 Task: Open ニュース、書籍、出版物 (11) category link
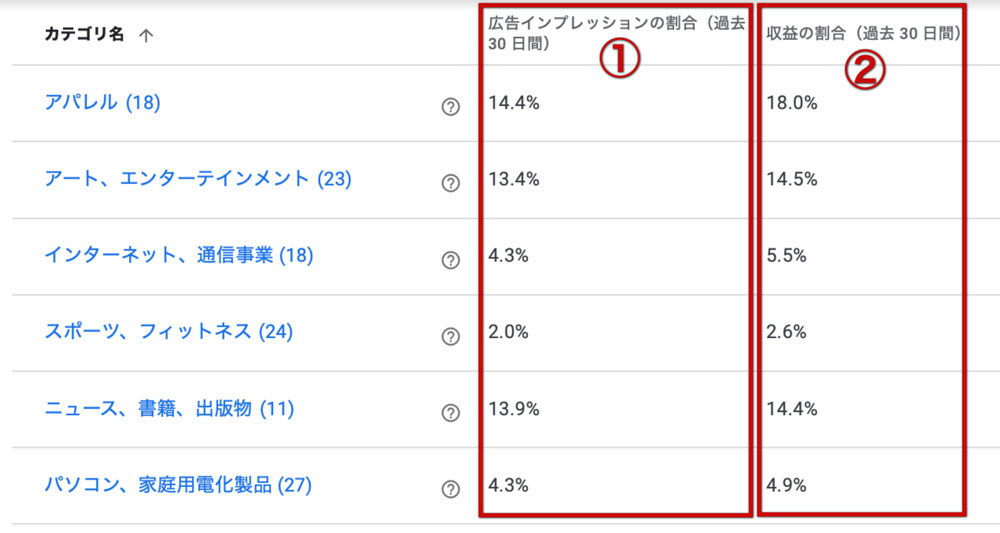pyautogui.click(x=169, y=408)
